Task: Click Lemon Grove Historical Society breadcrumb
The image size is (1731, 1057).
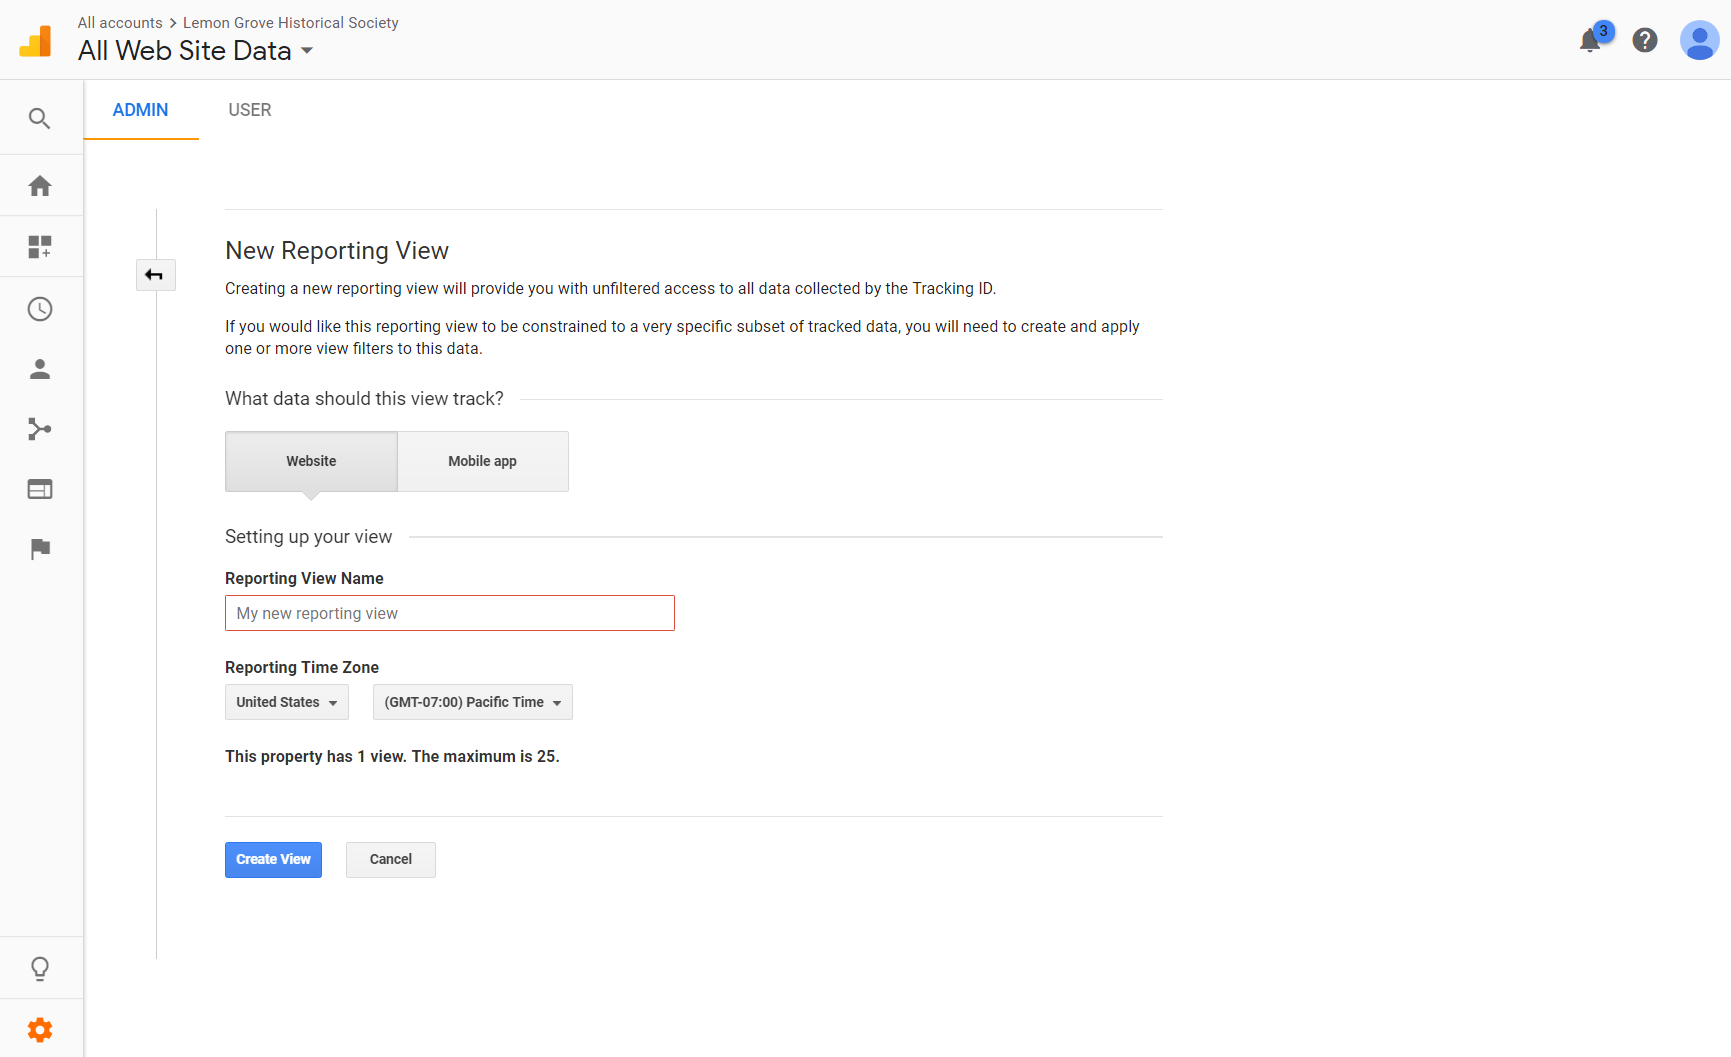Action: pyautogui.click(x=291, y=22)
